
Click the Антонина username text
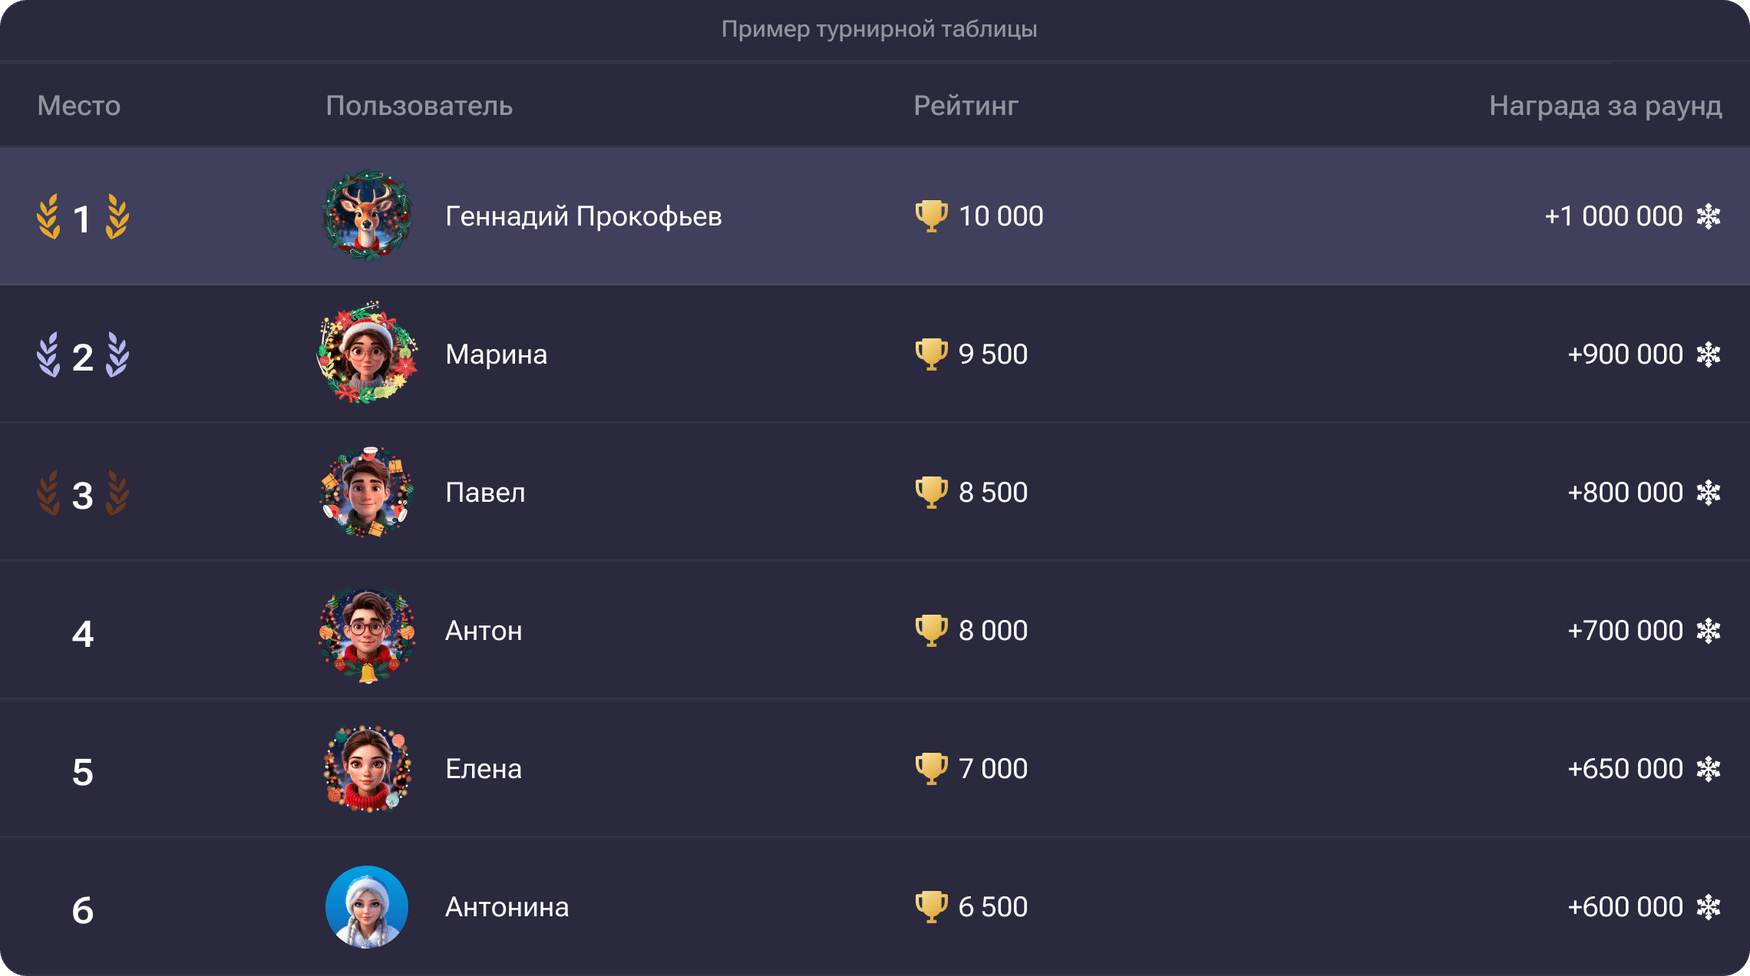click(x=507, y=907)
